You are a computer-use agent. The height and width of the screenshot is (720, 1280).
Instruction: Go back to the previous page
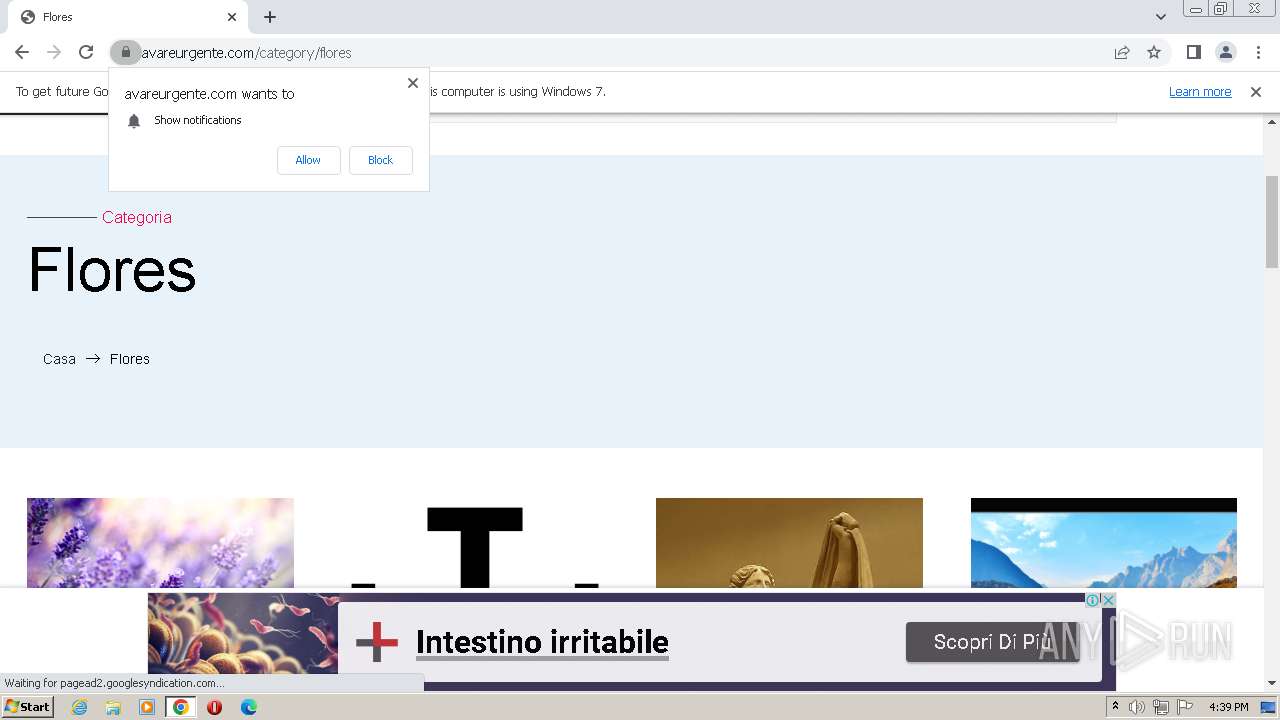(x=22, y=52)
